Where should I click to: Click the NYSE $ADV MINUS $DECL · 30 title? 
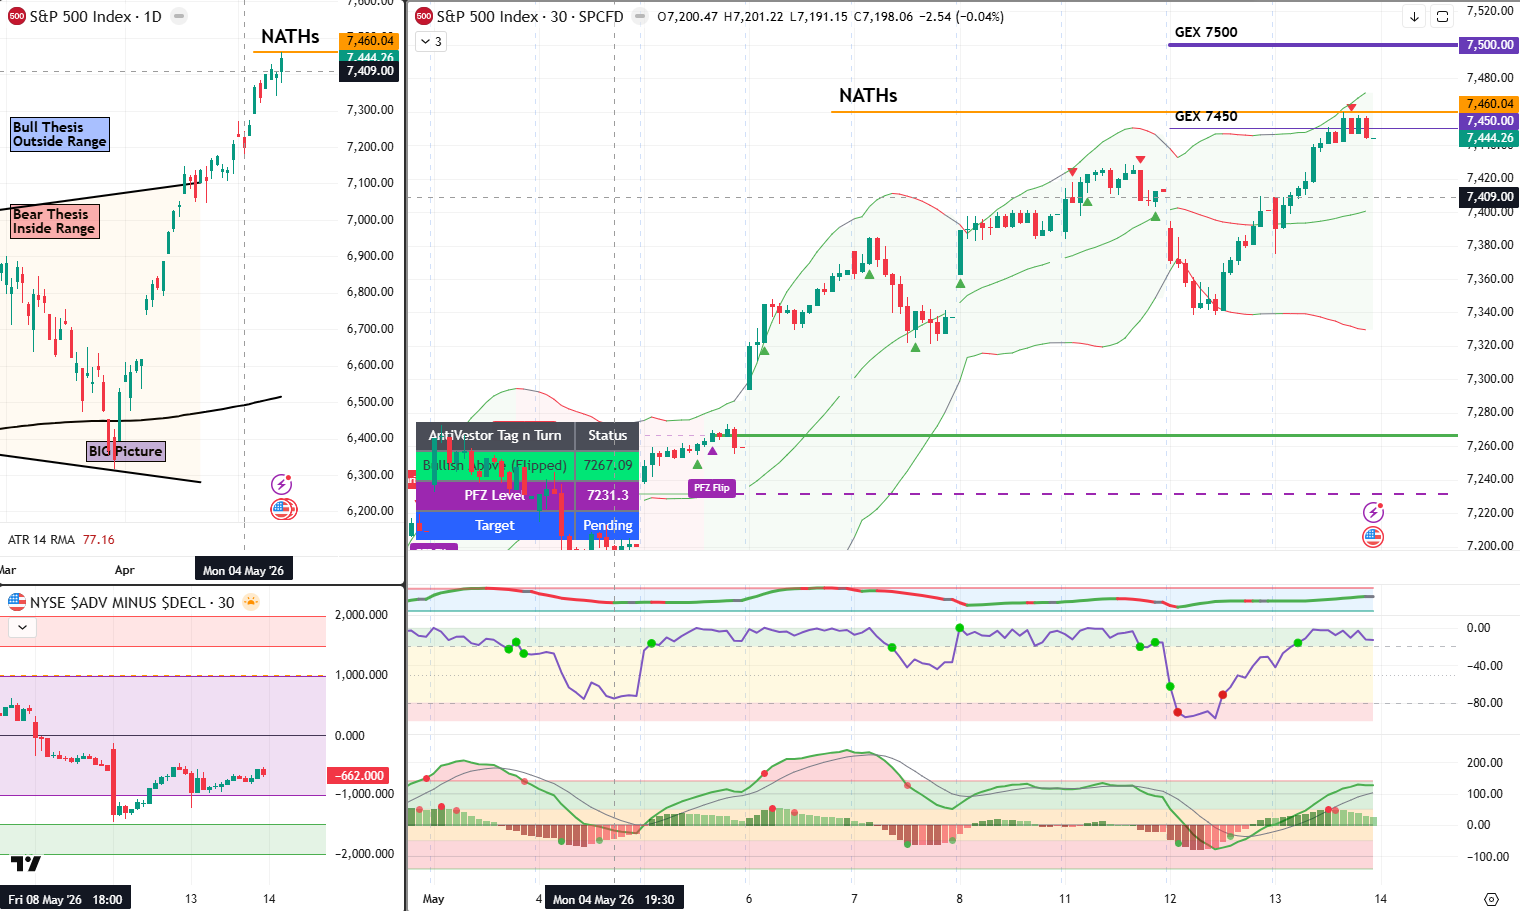point(132,602)
